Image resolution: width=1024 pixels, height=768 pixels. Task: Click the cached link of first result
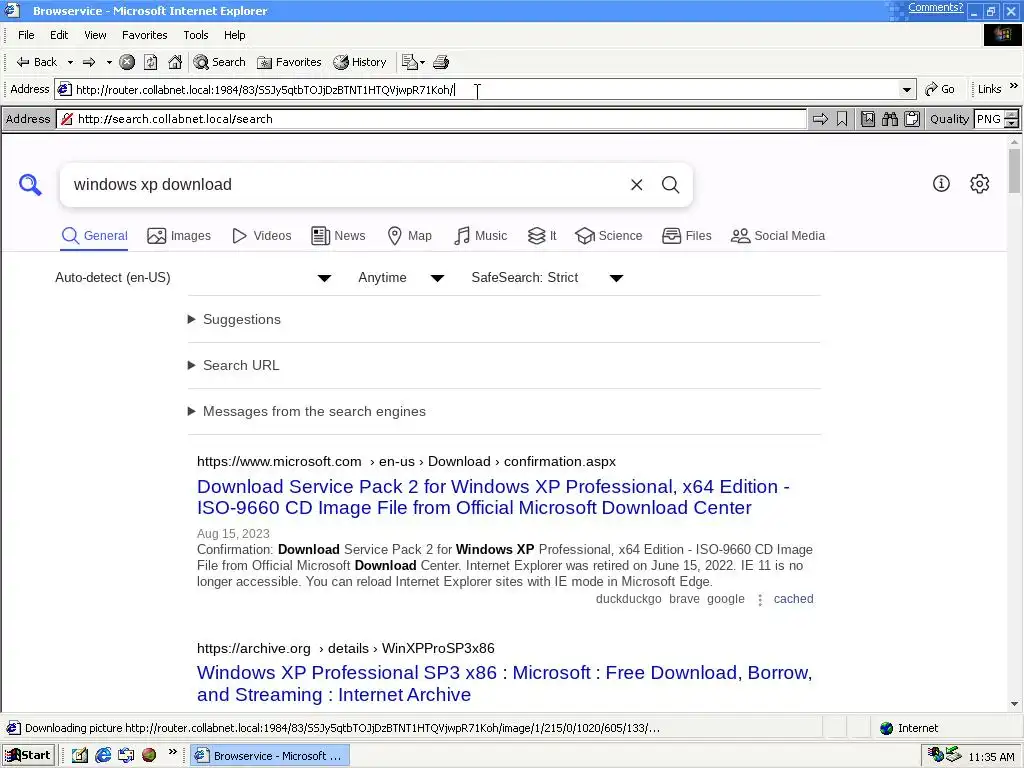(793, 599)
